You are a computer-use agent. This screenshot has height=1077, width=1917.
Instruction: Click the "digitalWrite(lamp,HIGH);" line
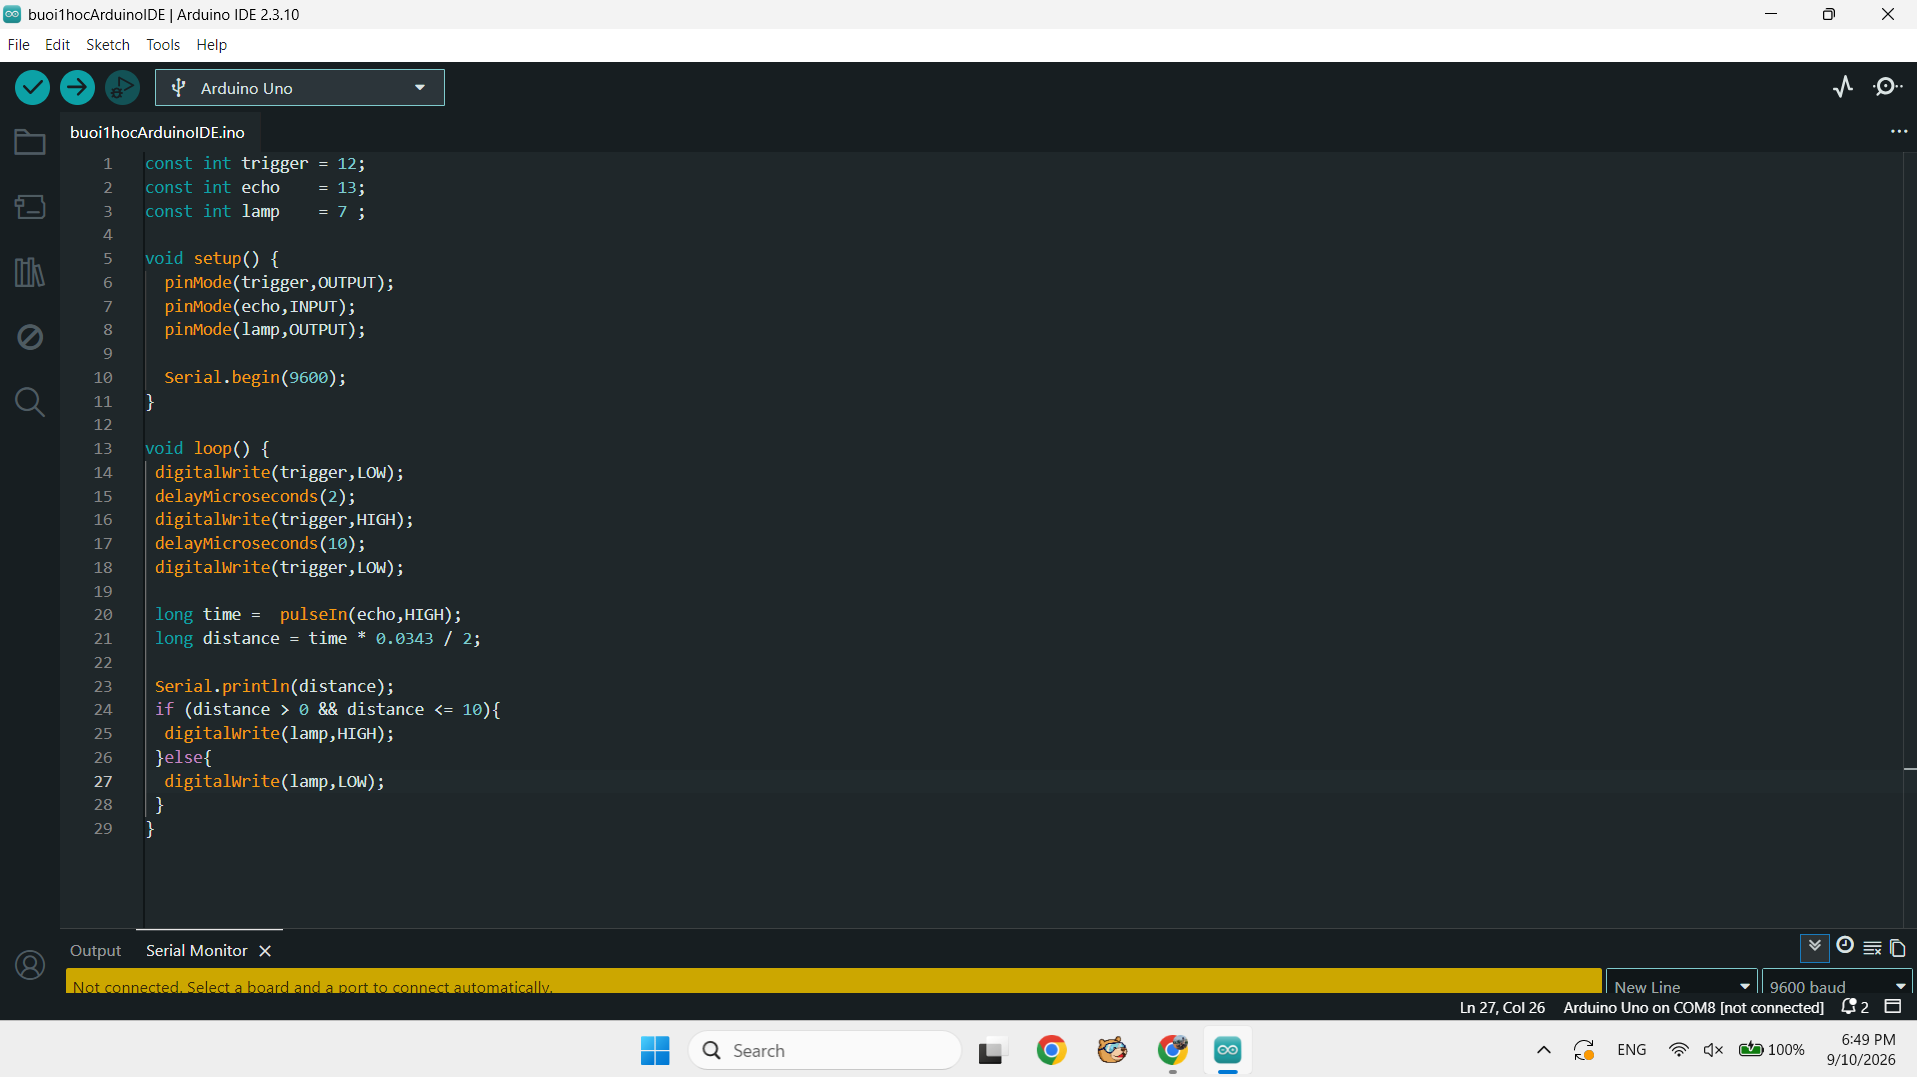point(279,734)
